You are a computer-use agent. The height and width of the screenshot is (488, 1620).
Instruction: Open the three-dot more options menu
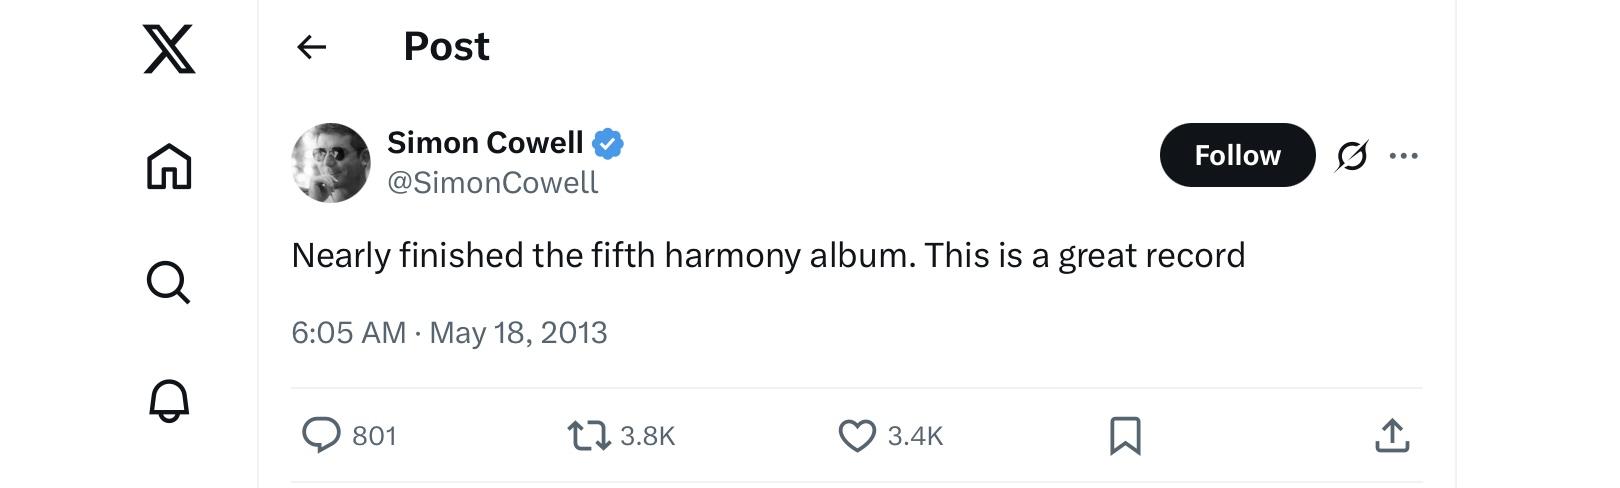(x=1404, y=156)
